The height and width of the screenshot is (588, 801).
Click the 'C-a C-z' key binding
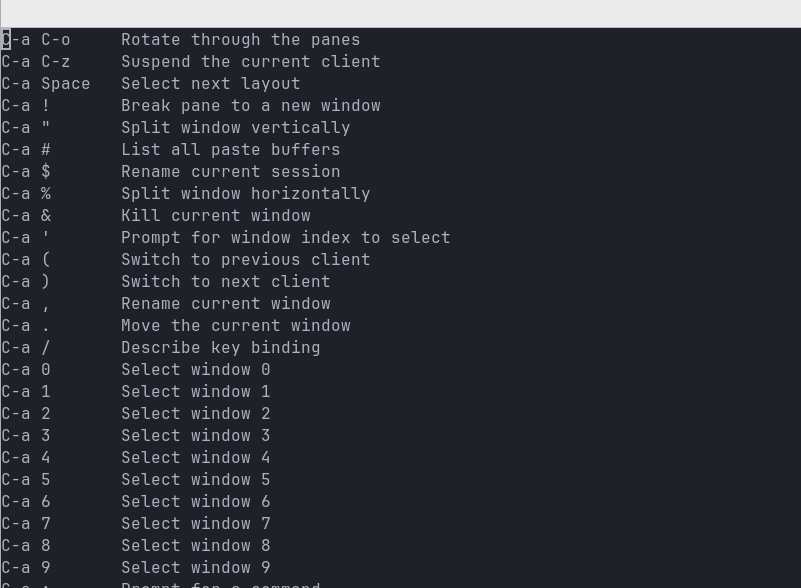click(36, 62)
